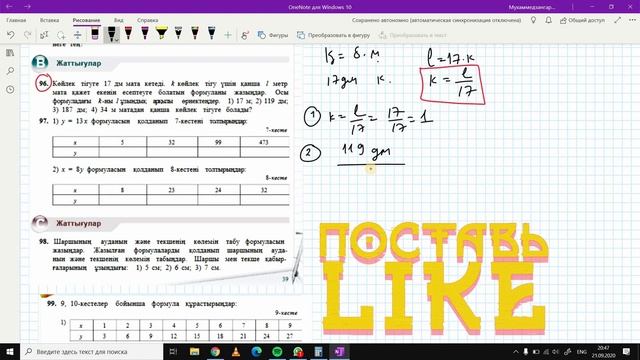Add a new pen with plus icon
640x360 pixels.
tap(228, 36)
